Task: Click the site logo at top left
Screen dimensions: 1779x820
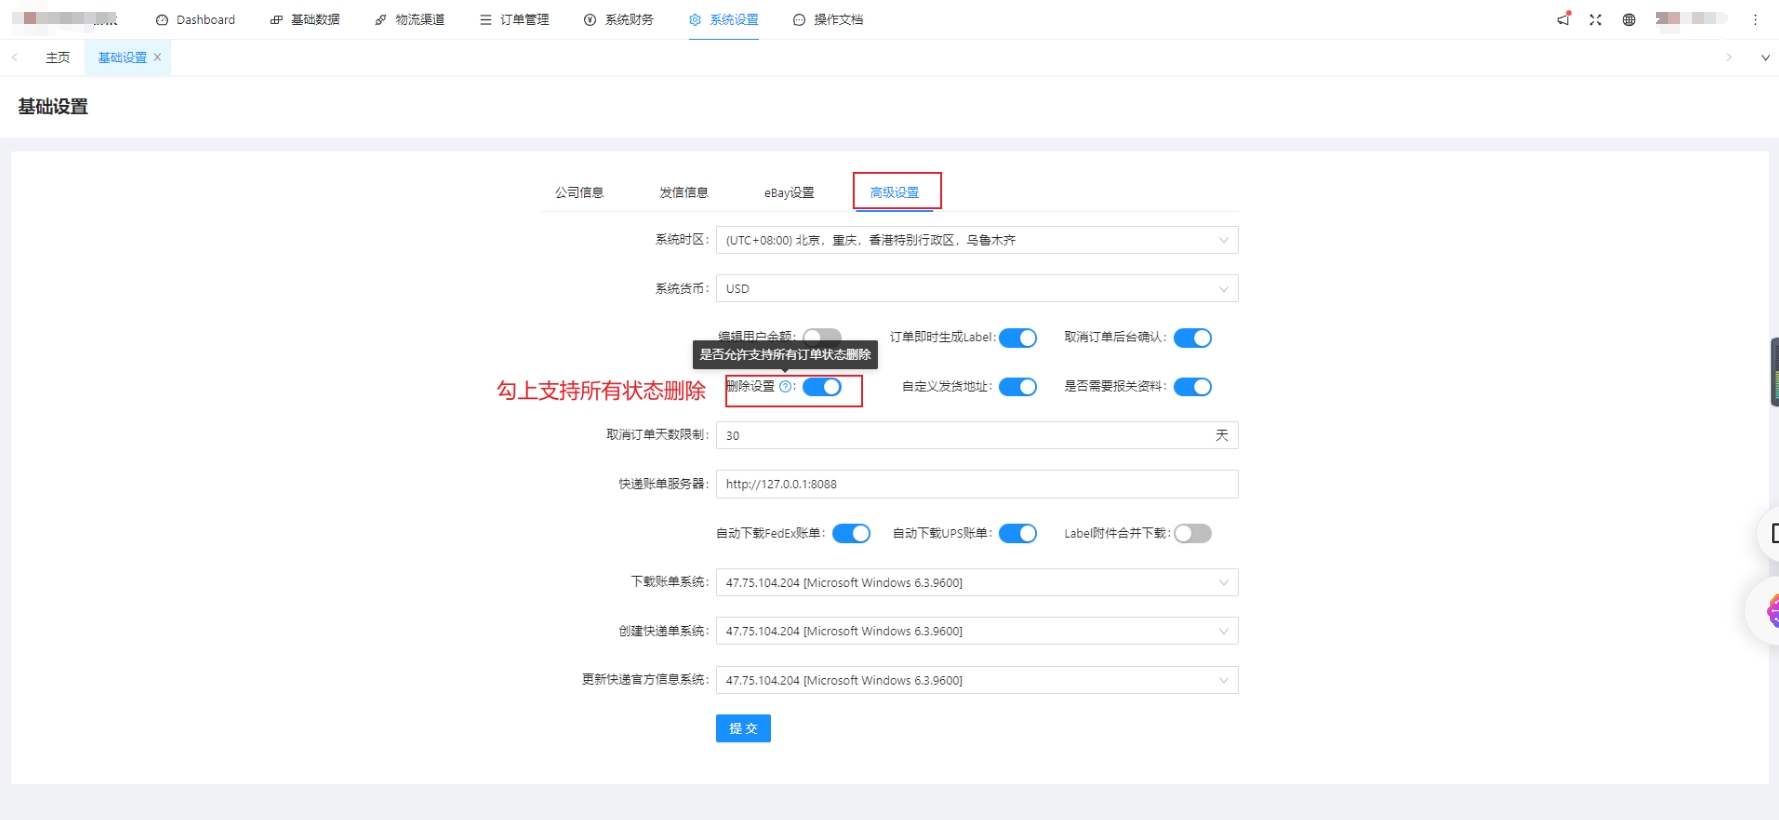Action: 65,19
